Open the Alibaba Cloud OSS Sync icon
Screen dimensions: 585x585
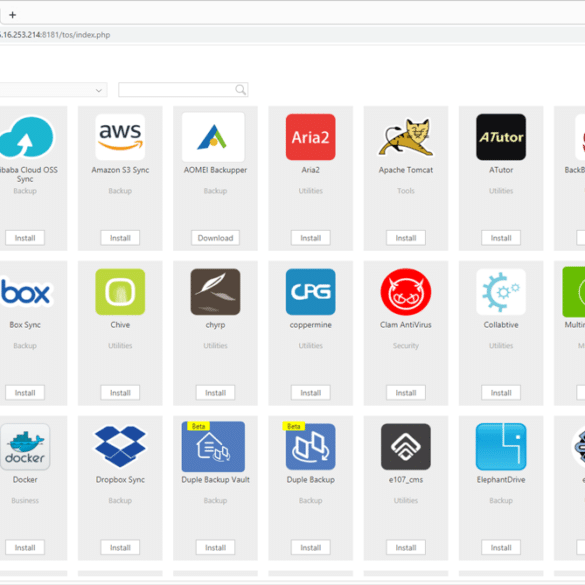tap(26, 137)
